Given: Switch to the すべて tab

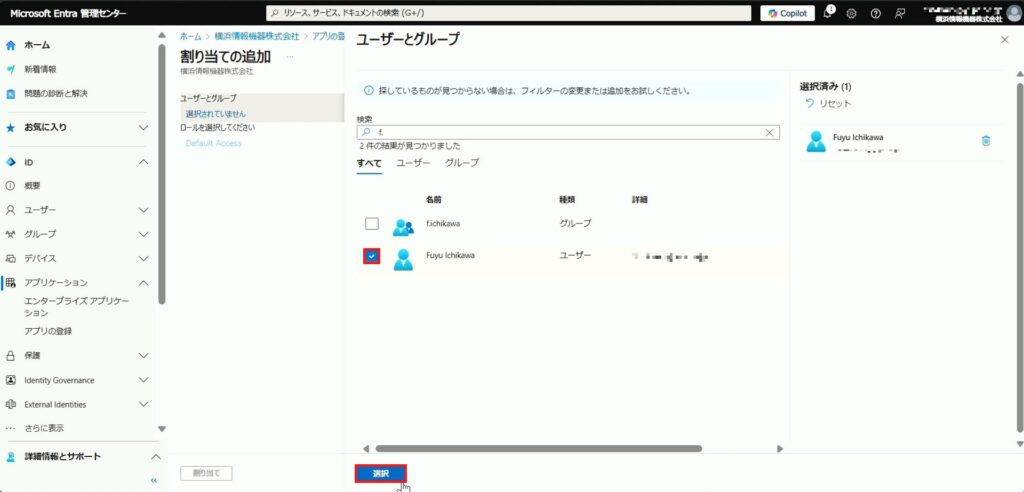Looking at the screenshot, I should (x=369, y=163).
